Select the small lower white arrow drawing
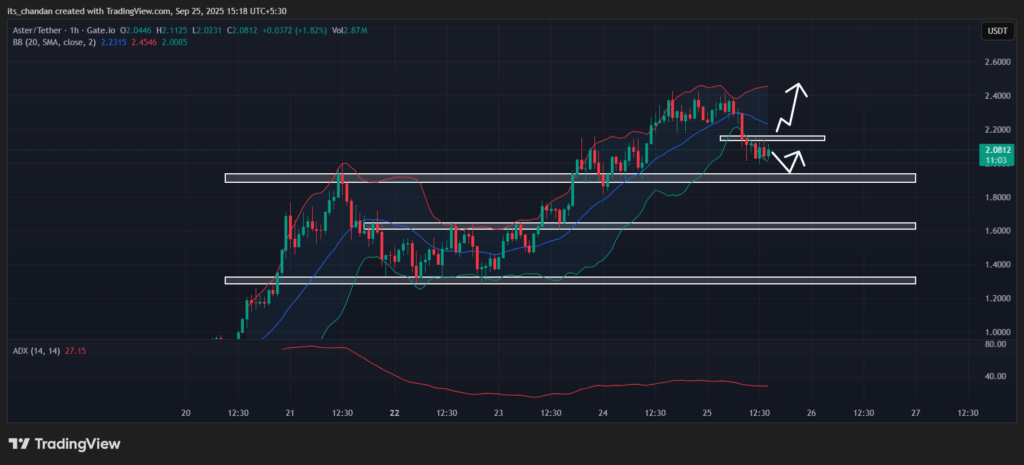The height and width of the screenshot is (465, 1024). click(790, 162)
